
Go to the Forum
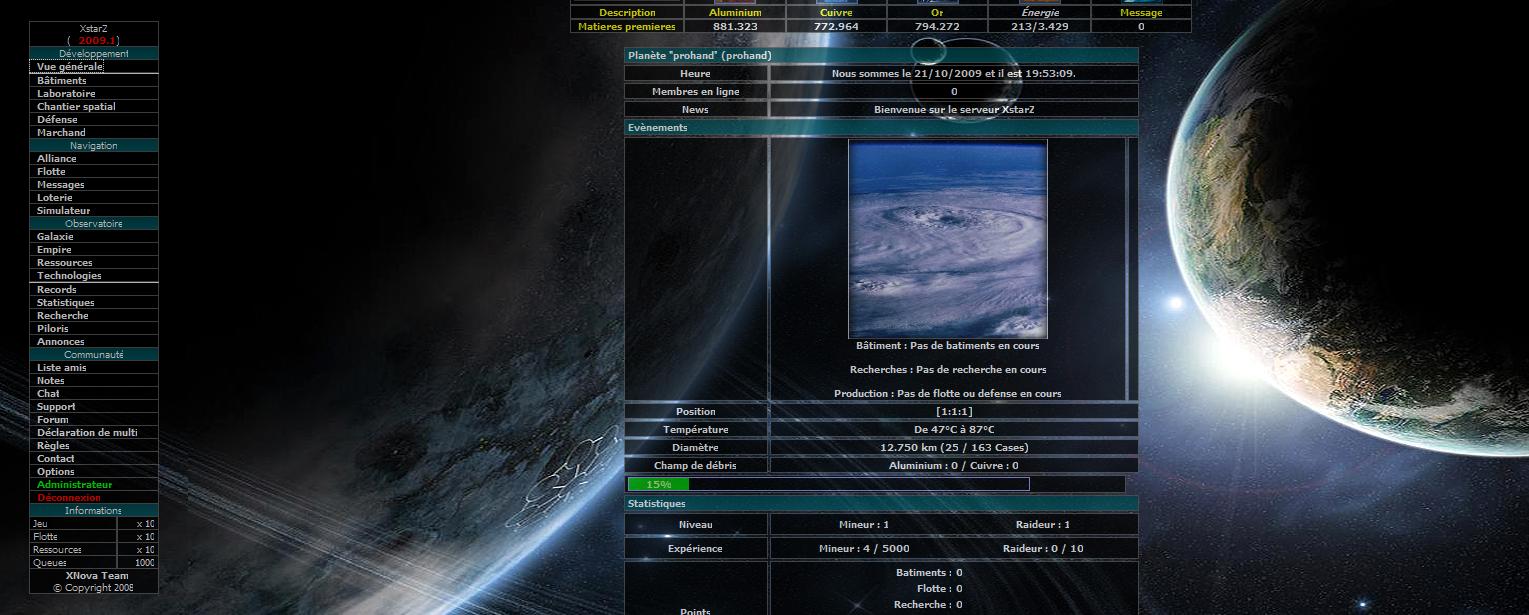click(x=53, y=420)
